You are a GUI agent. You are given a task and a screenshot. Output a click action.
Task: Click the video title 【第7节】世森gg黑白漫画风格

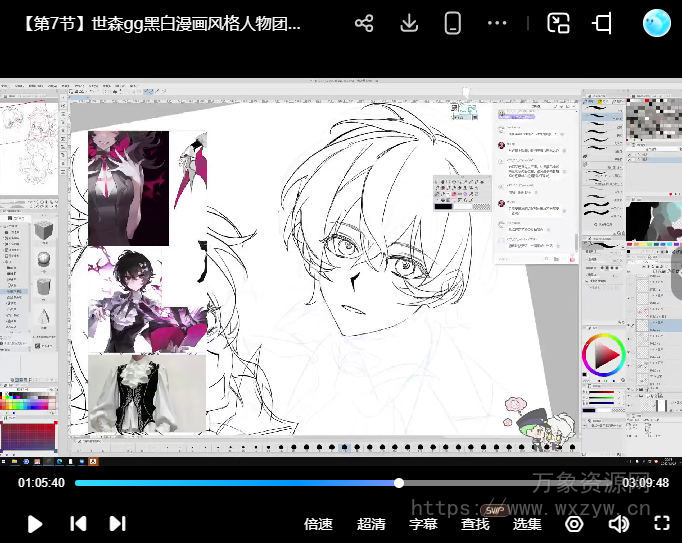(160, 23)
